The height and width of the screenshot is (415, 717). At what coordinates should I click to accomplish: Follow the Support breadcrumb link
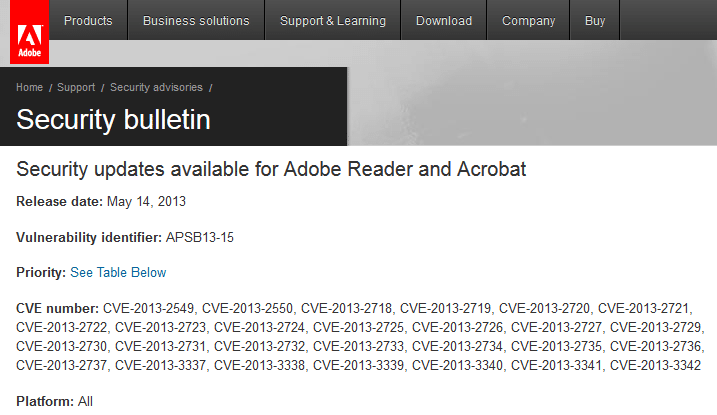pyautogui.click(x=76, y=87)
